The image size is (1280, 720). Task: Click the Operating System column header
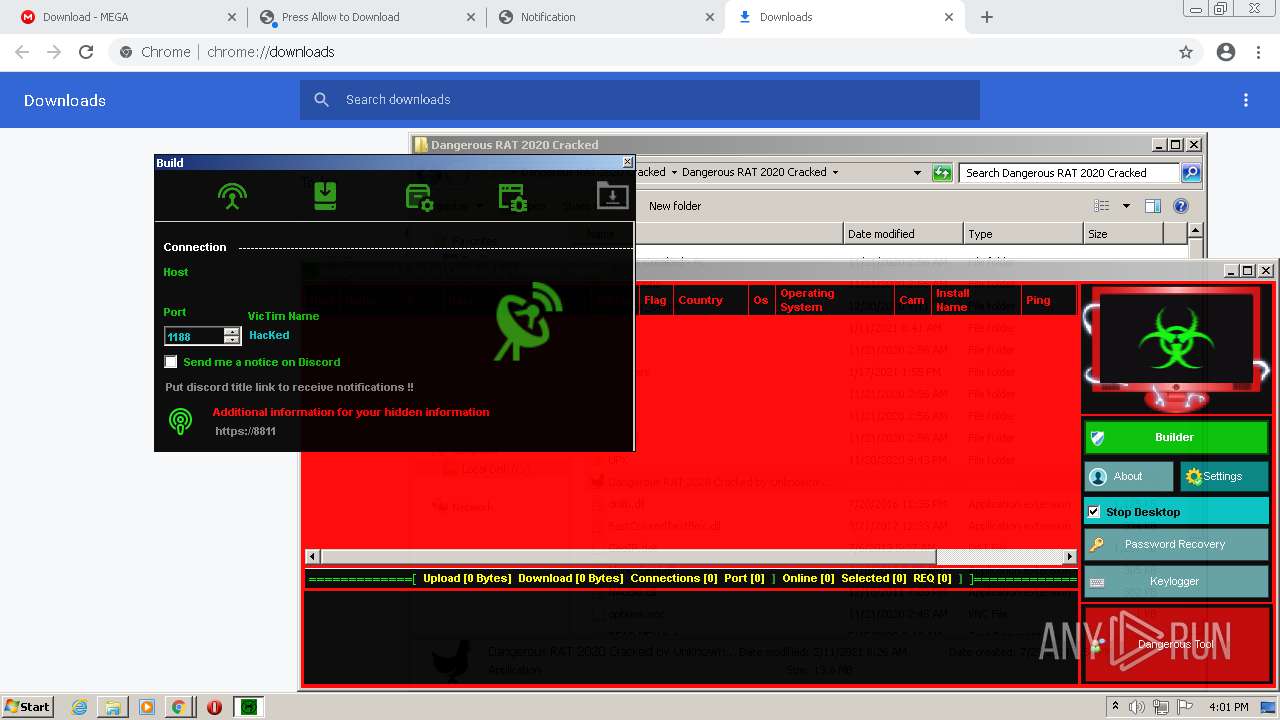coord(834,300)
